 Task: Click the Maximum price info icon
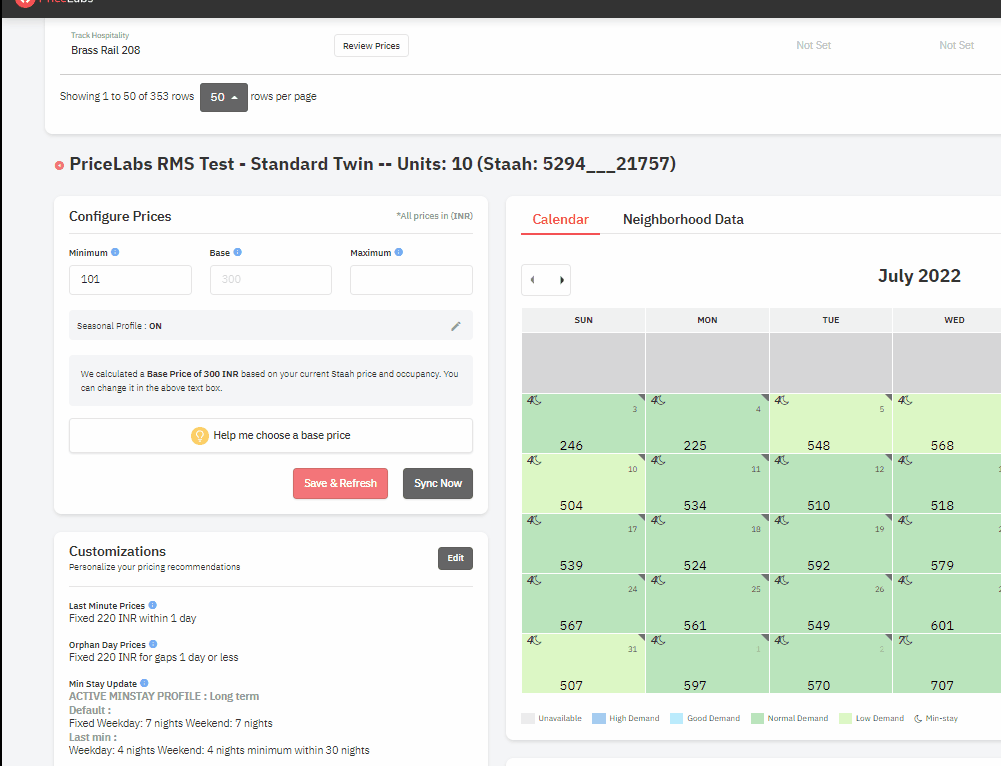pyautogui.click(x=398, y=252)
